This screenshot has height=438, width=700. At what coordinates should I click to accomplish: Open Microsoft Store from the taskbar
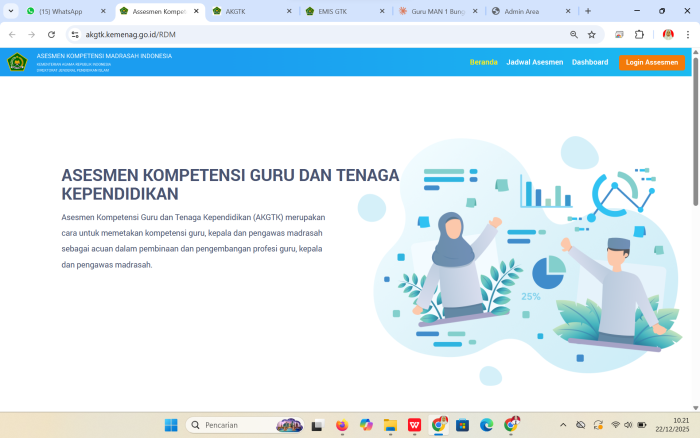point(462,425)
